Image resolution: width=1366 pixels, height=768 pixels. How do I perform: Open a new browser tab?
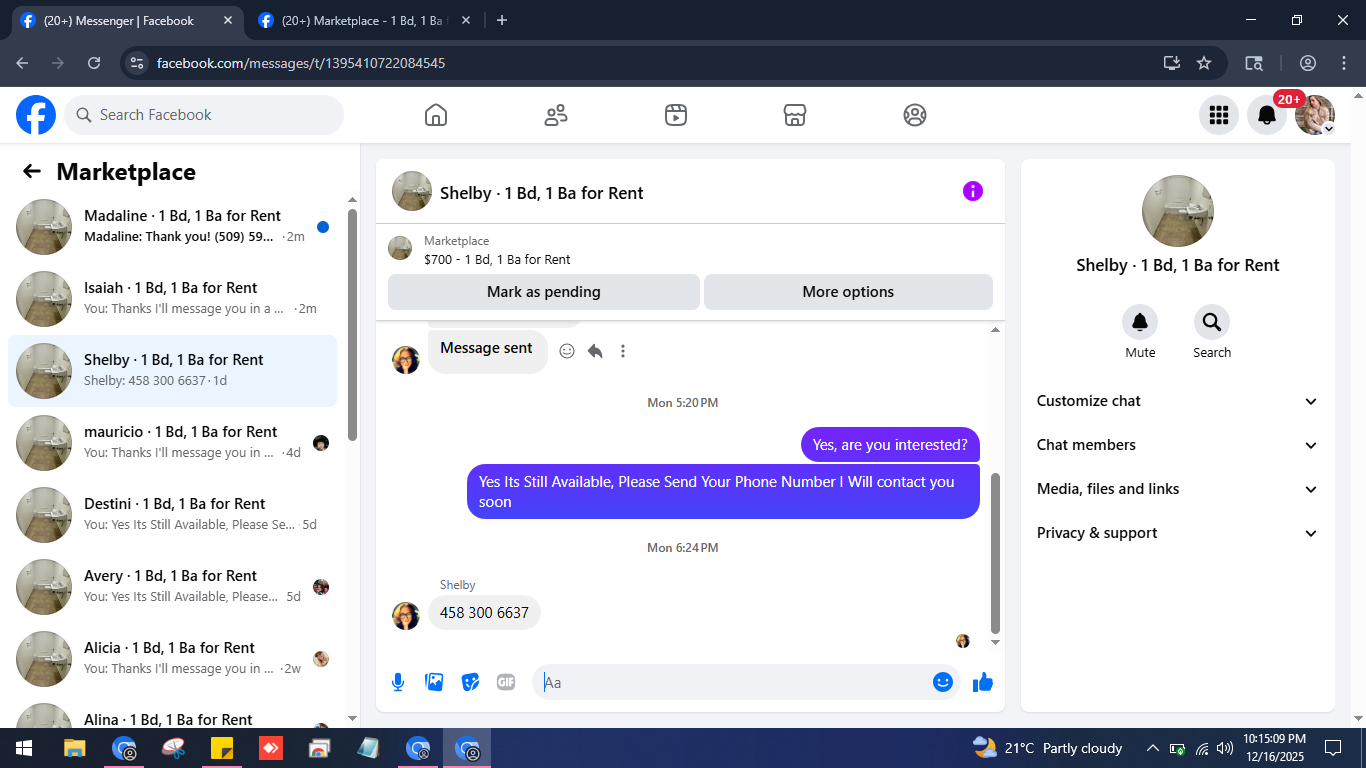pos(502,20)
